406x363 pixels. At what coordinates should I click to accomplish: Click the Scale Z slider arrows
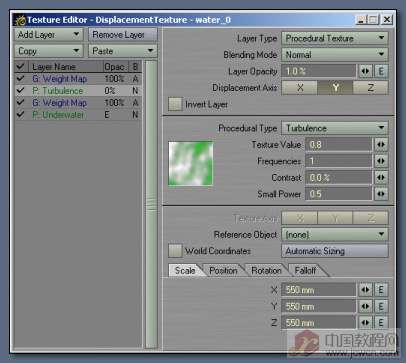tap(365, 322)
